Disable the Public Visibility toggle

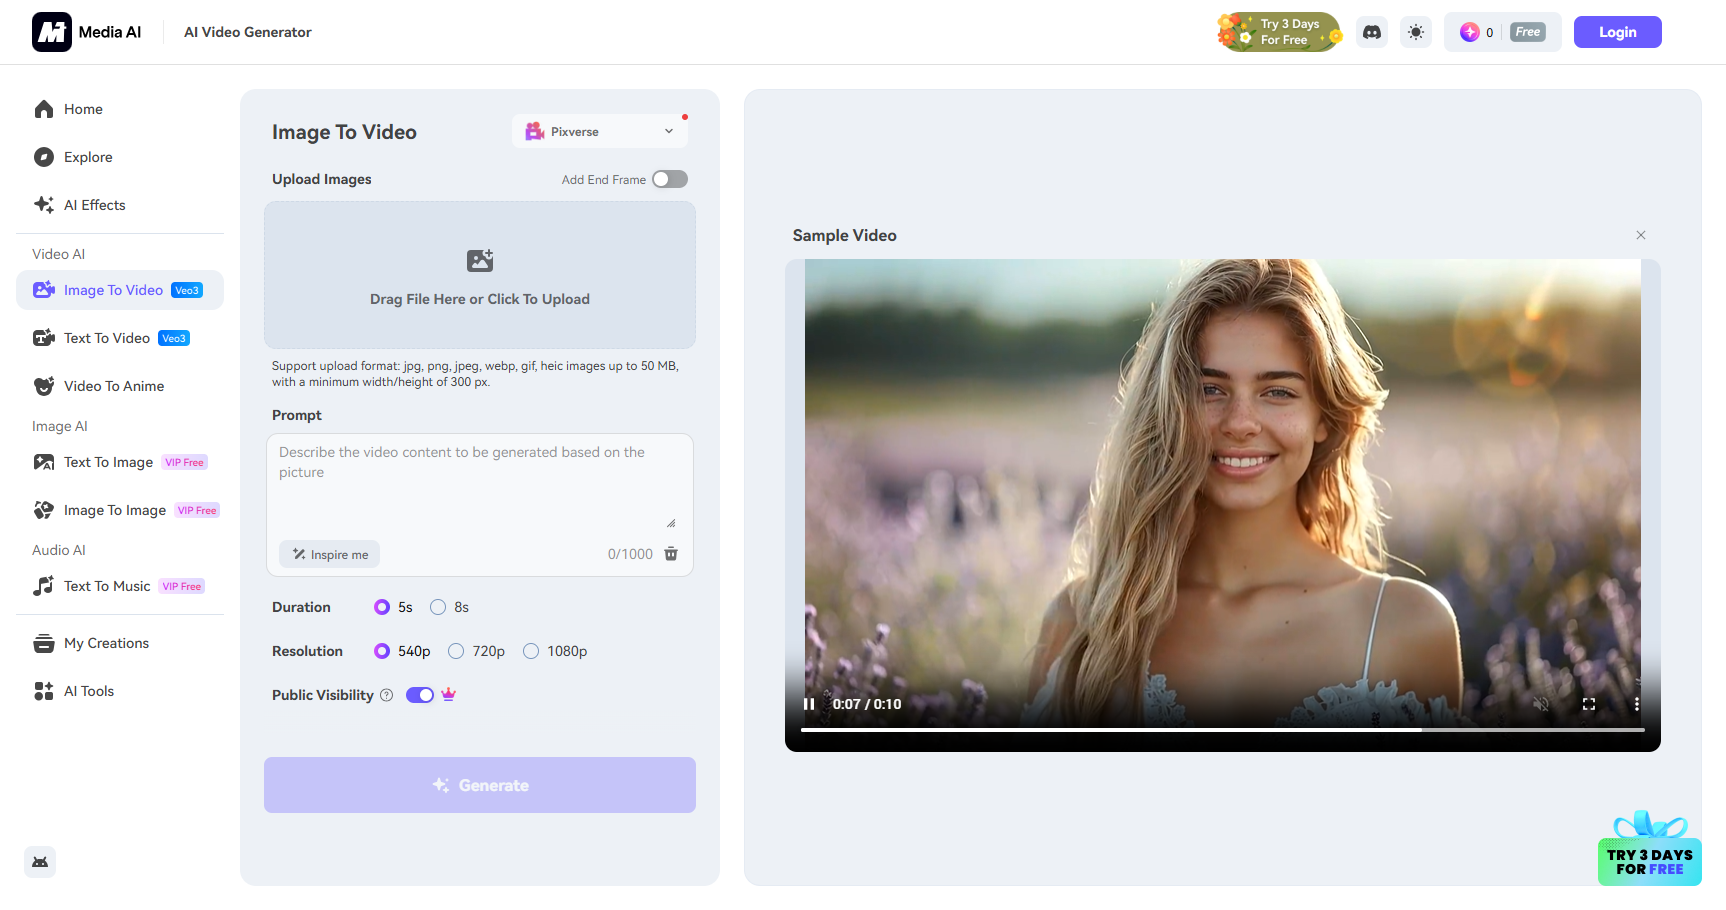click(420, 694)
